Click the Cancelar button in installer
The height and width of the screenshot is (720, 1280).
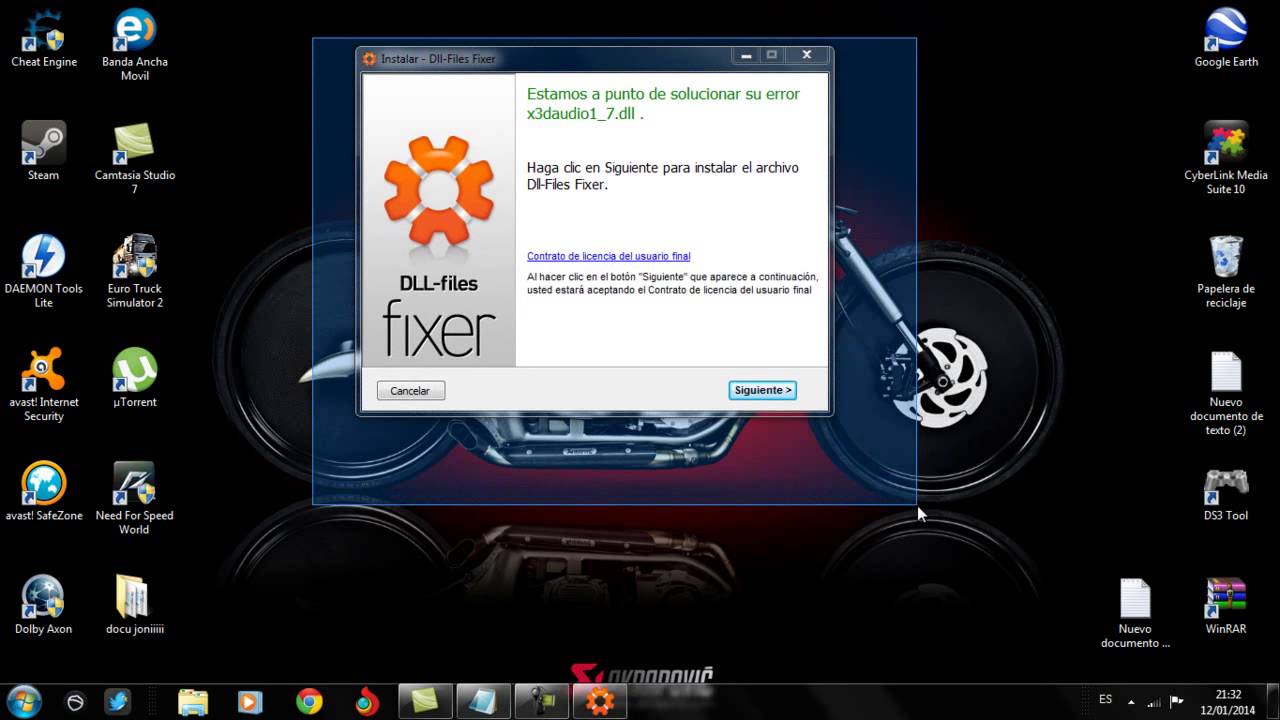[x=410, y=391]
